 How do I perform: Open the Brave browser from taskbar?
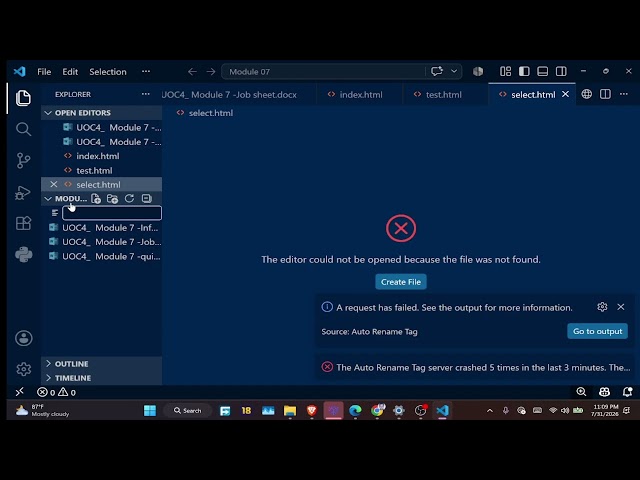tap(312, 410)
